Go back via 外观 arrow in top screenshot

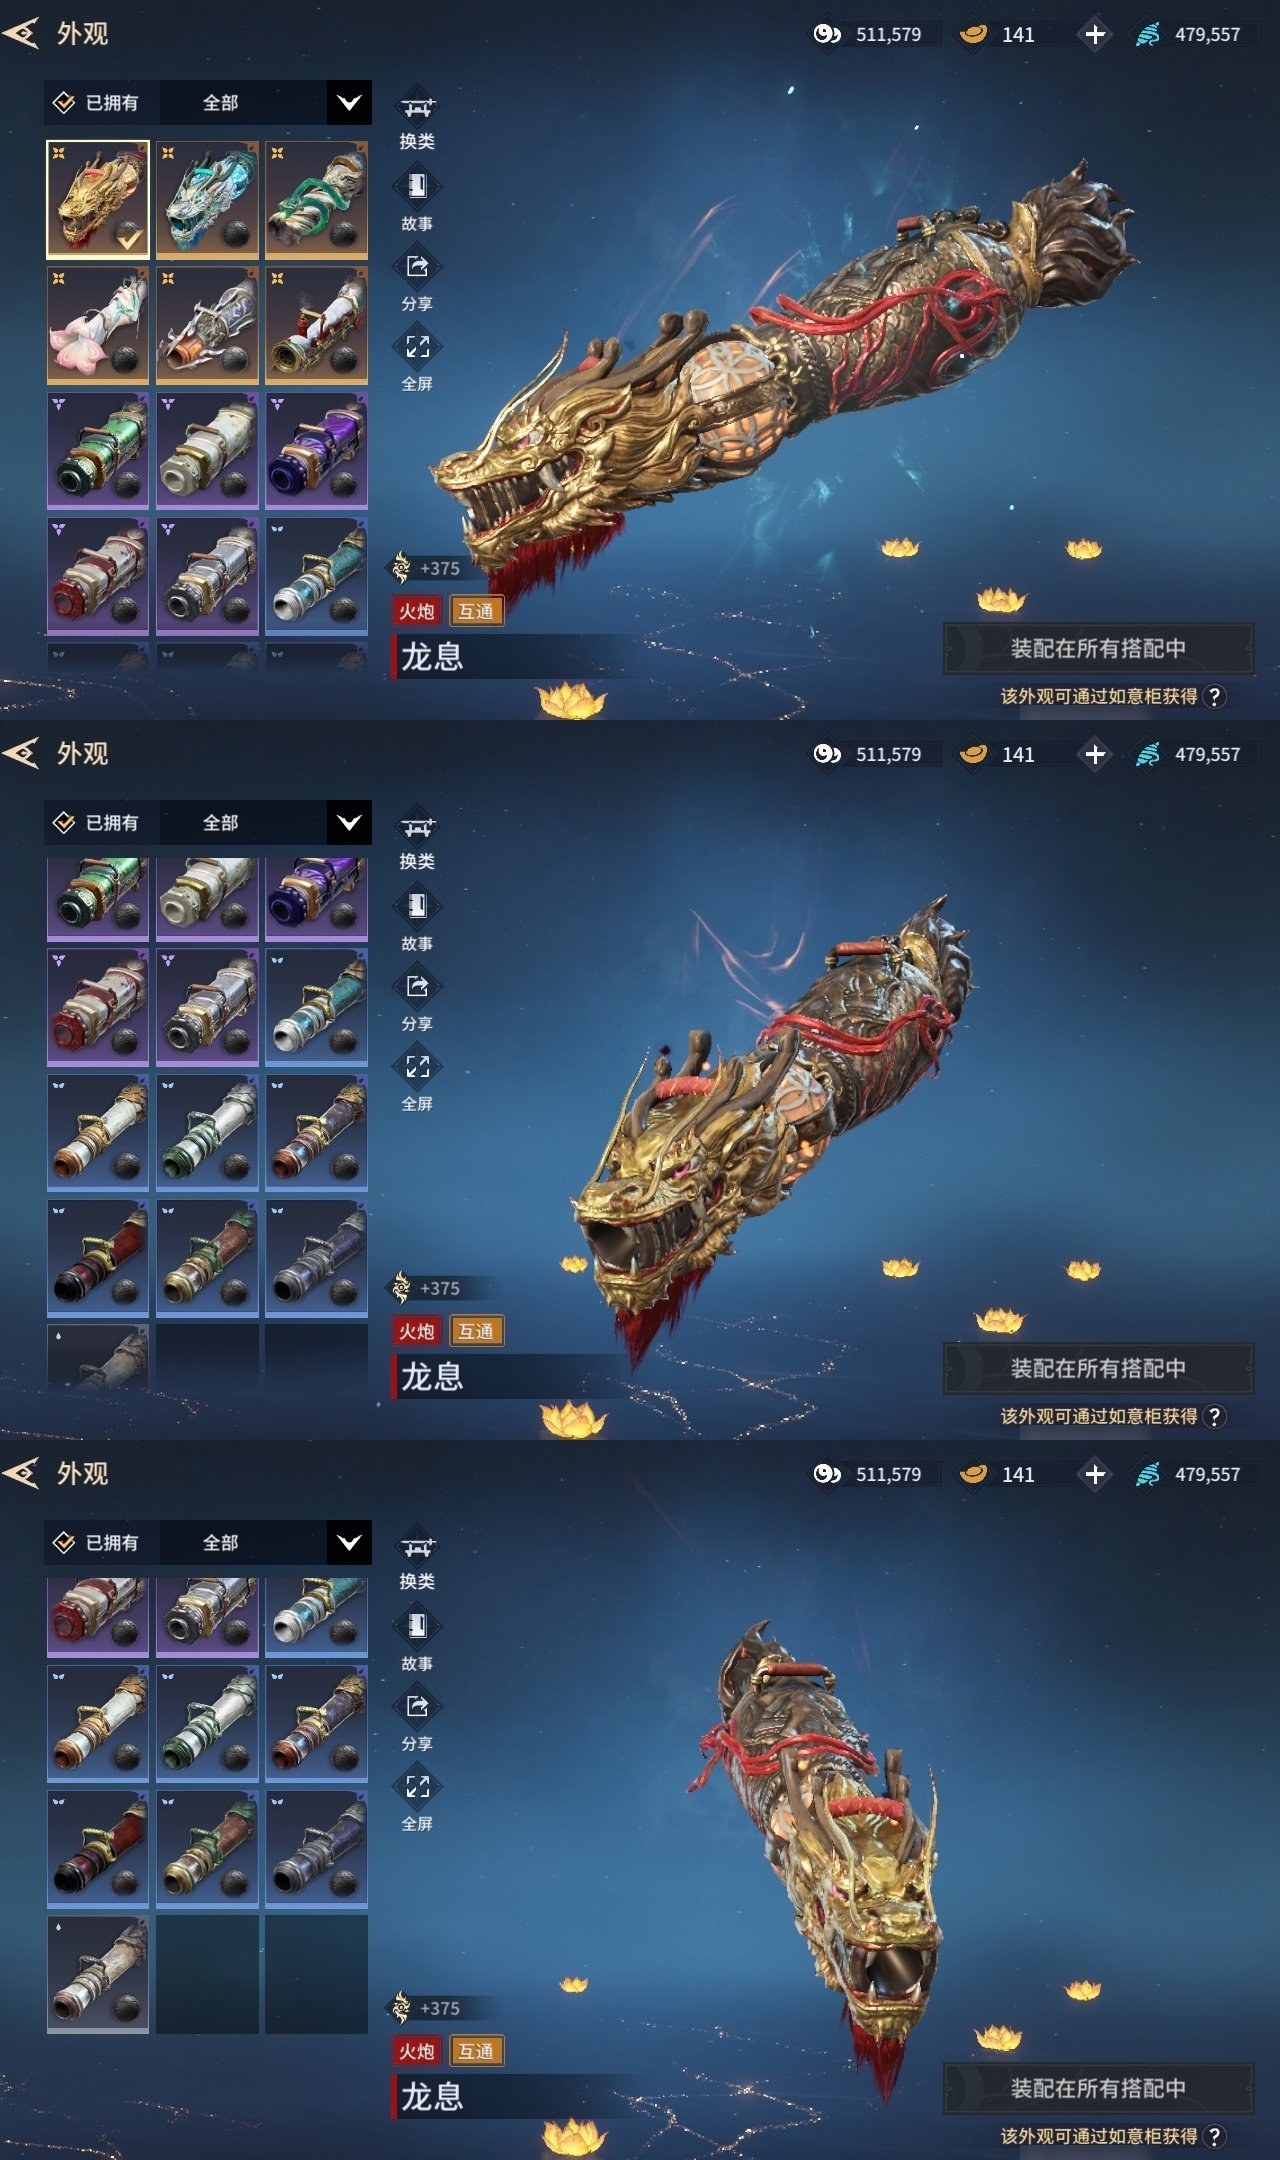(x=22, y=34)
